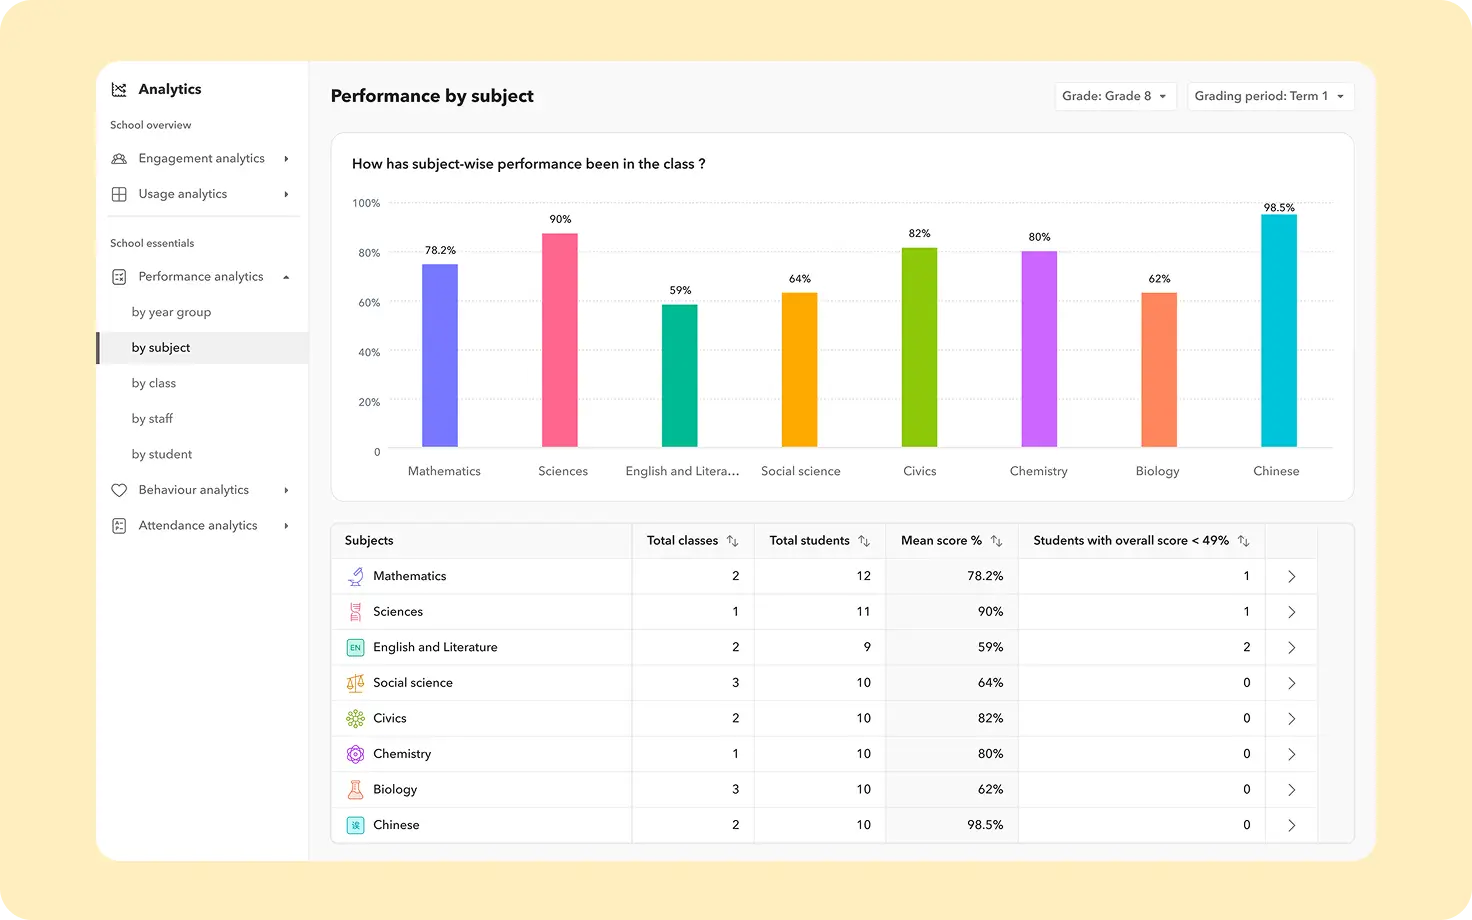Viewport: 1472px width, 920px height.
Task: Click the Analytics chart icon in sidebar header
Action: [119, 89]
